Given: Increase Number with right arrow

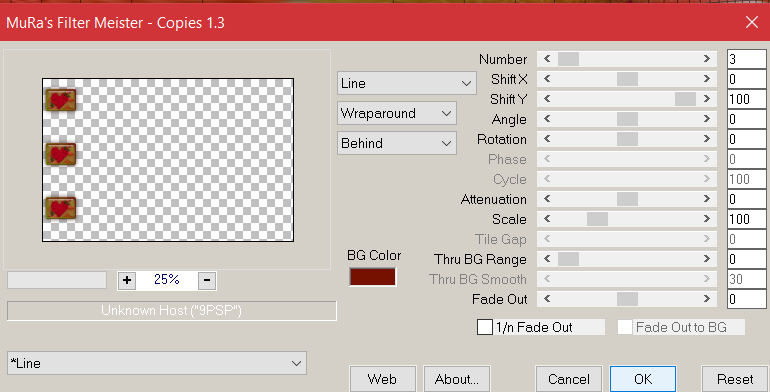Looking at the screenshot, I should 707,59.
